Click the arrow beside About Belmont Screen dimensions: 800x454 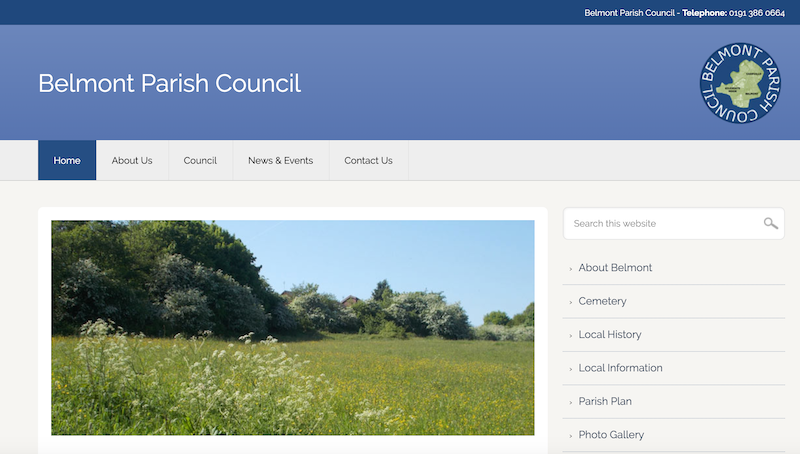pyautogui.click(x=571, y=269)
